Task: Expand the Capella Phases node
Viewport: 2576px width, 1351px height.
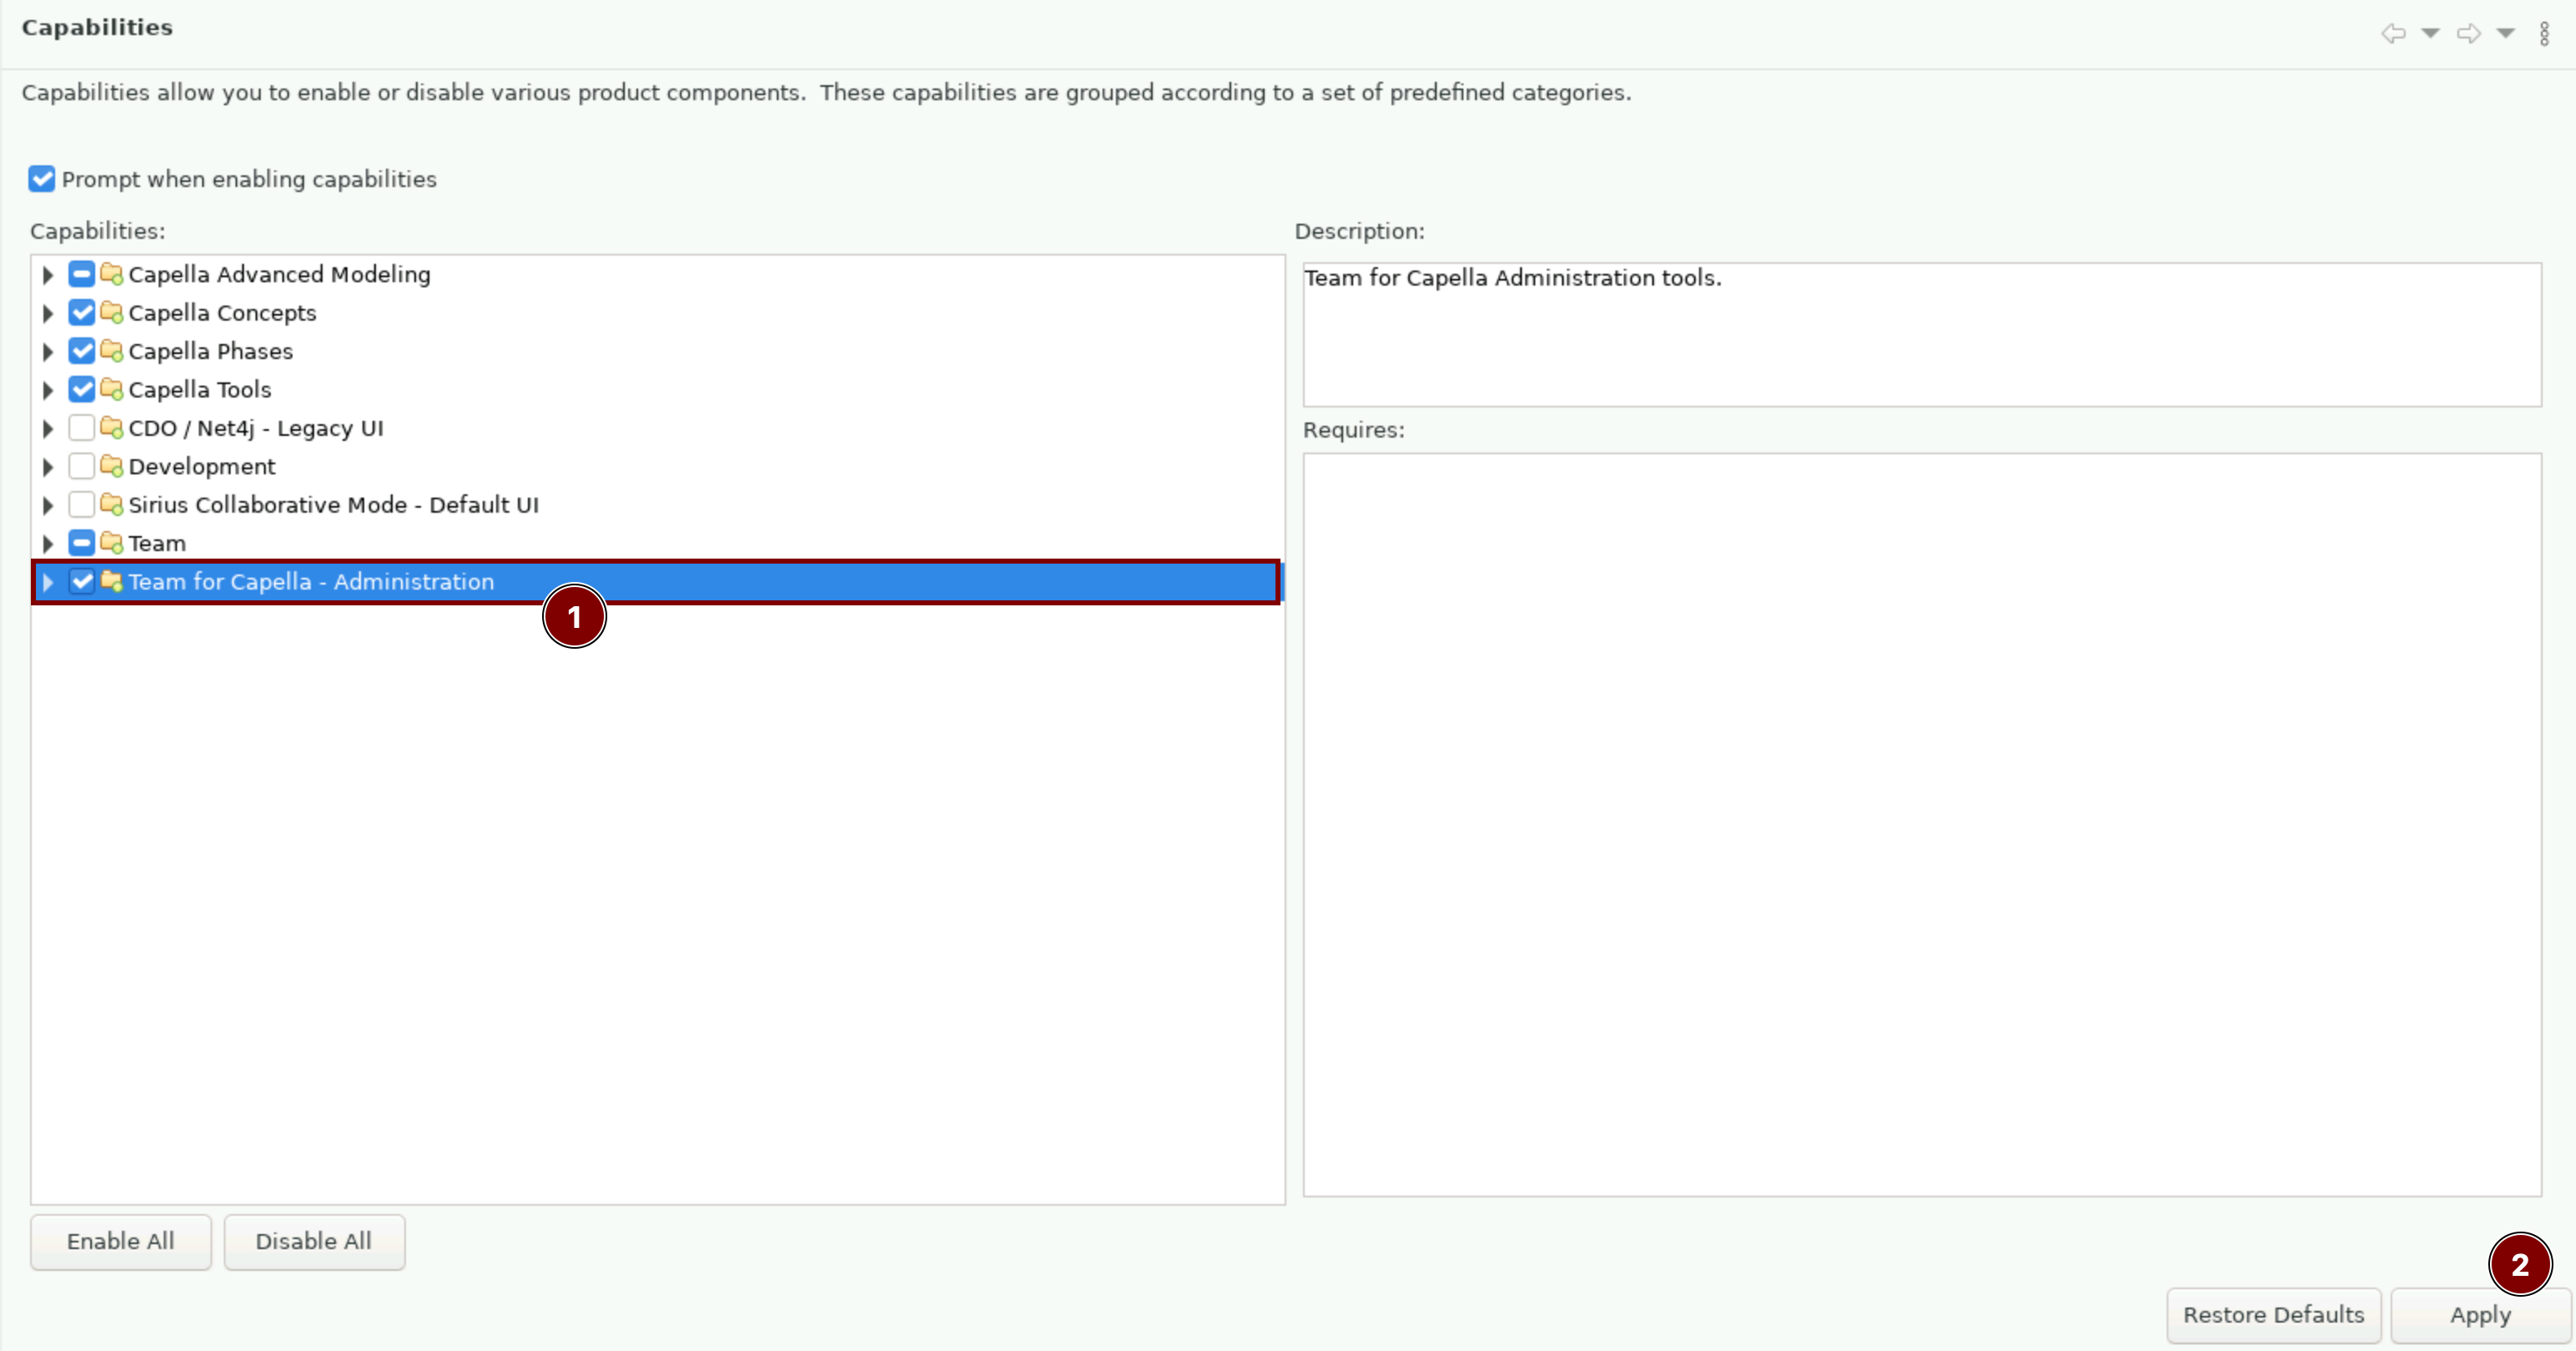Action: tap(47, 351)
